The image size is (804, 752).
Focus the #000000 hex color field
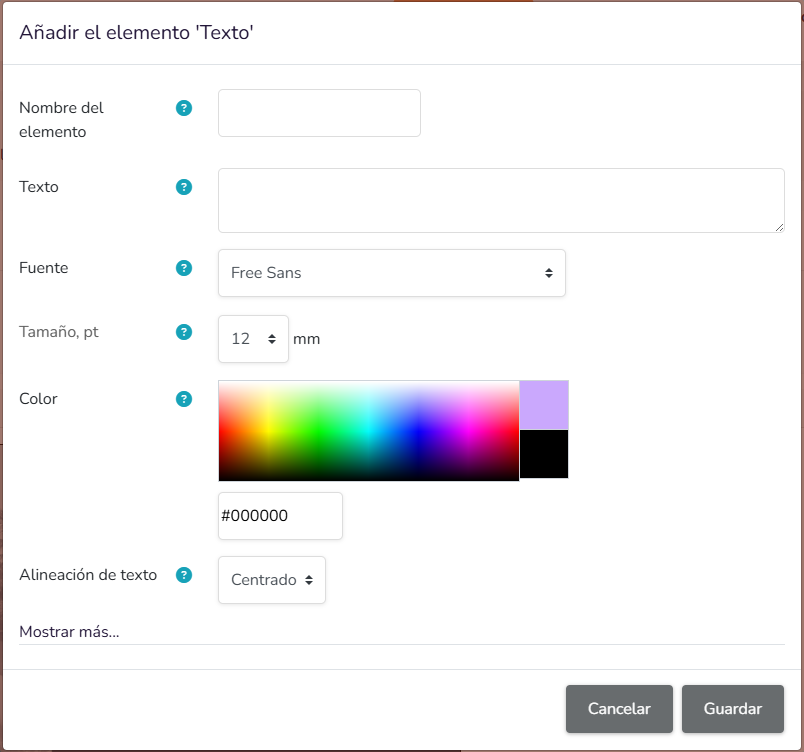(x=280, y=516)
